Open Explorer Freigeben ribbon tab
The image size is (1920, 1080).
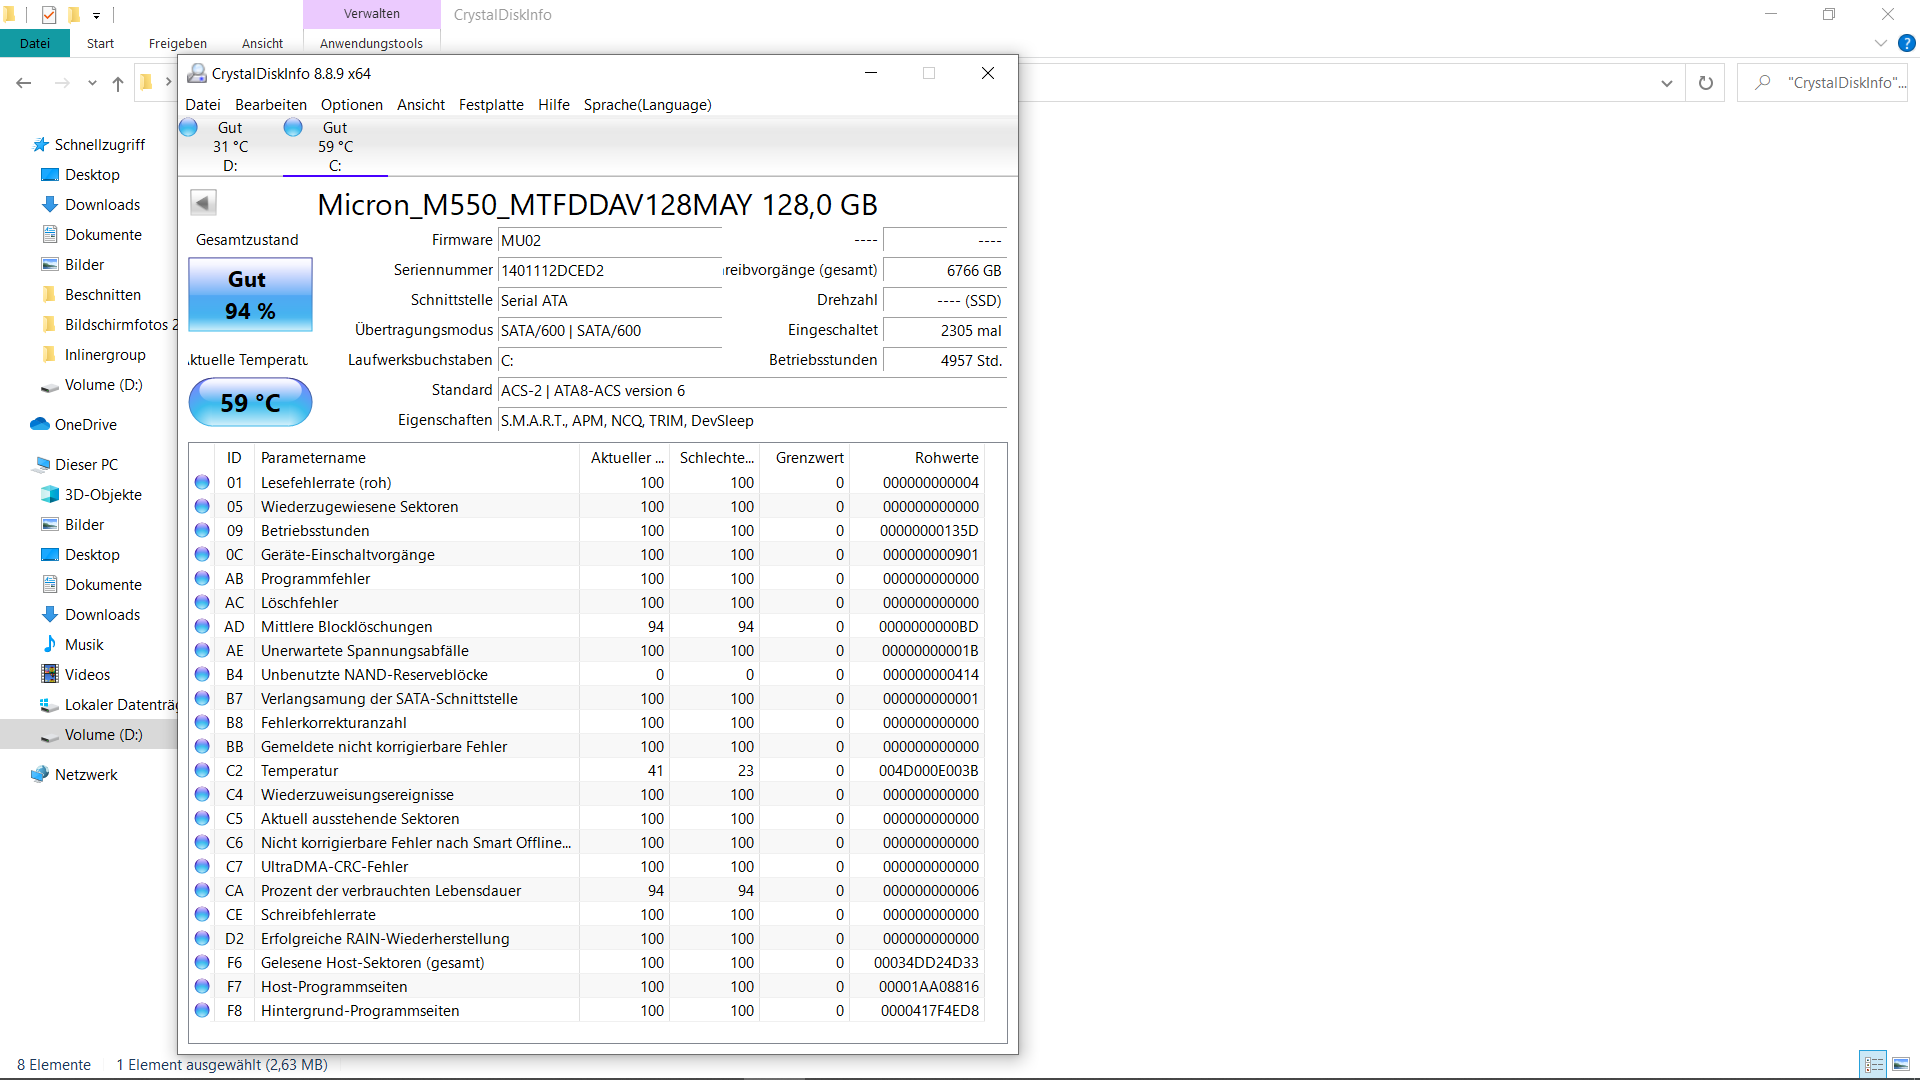pos(178,43)
